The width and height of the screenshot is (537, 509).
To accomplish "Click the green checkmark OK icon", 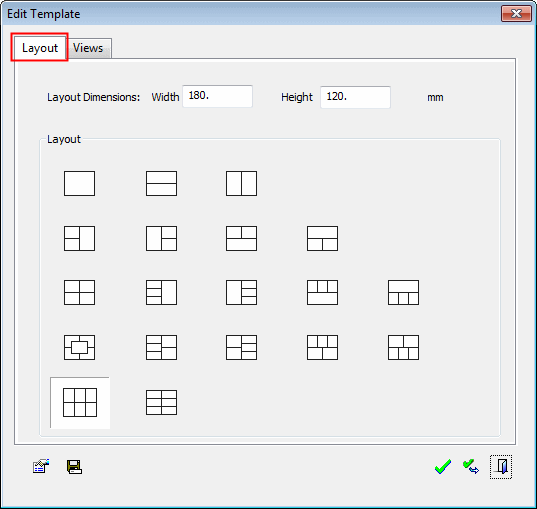I will click(x=443, y=467).
